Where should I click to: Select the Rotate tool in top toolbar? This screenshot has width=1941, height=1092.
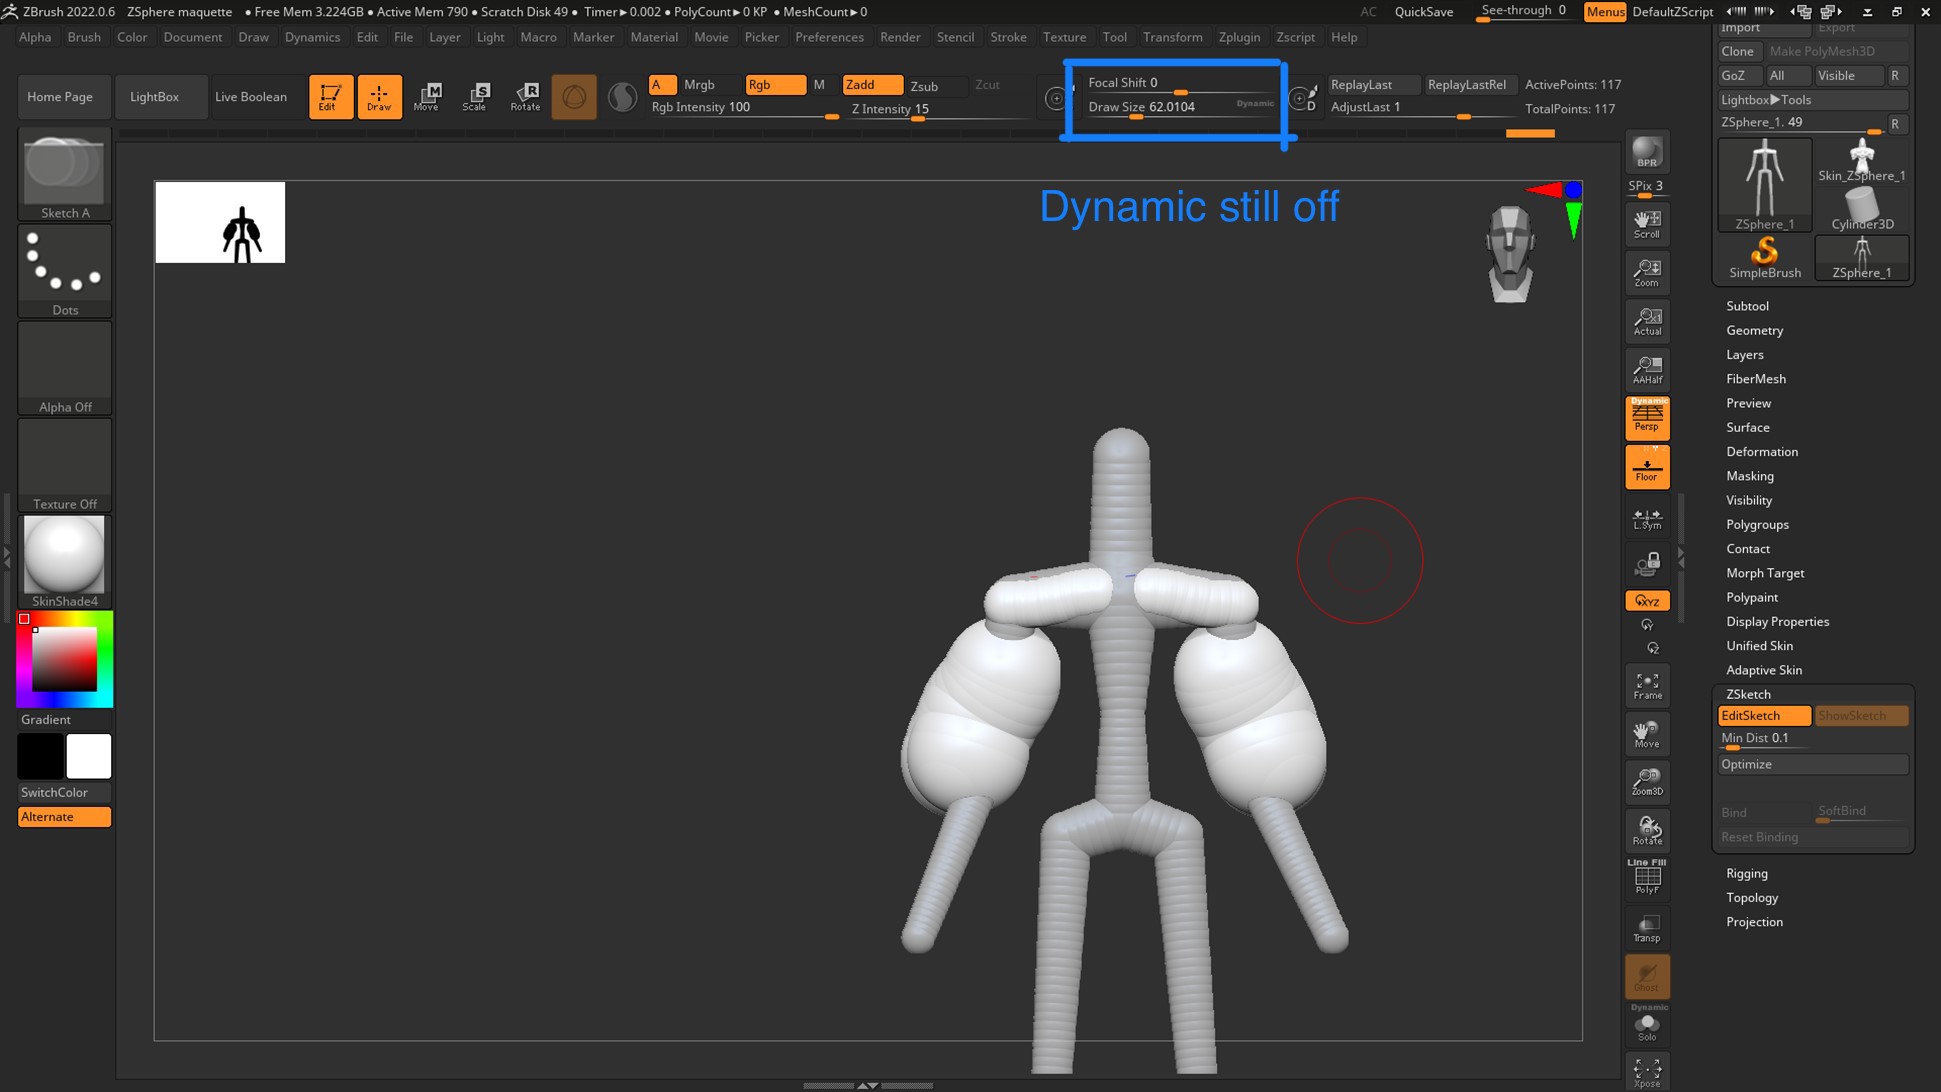point(525,96)
